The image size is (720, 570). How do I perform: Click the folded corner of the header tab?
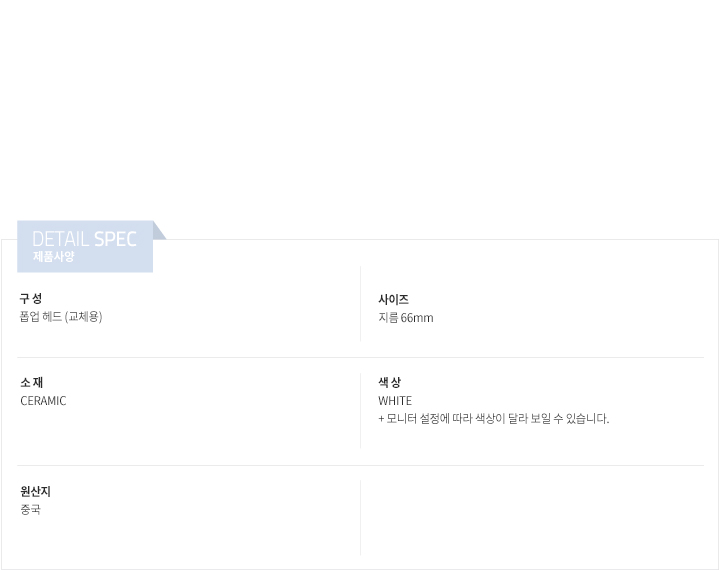159,231
